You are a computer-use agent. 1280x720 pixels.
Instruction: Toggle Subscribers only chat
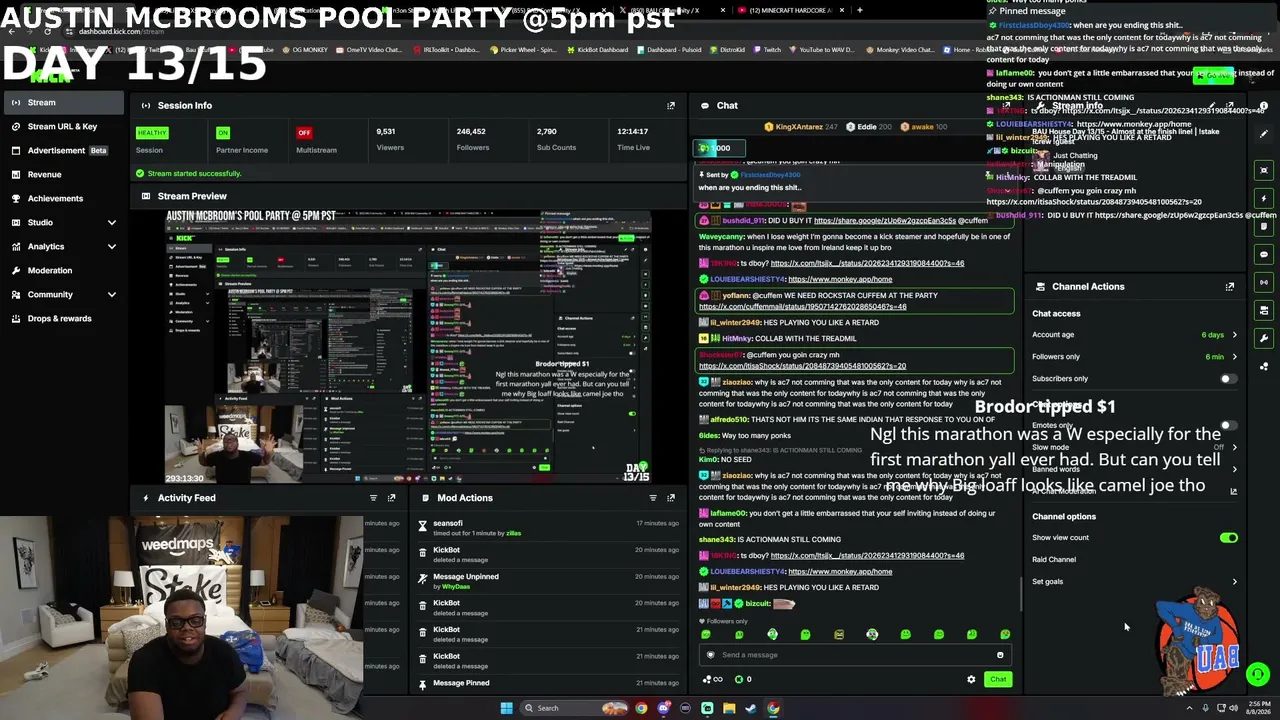[1227, 379]
